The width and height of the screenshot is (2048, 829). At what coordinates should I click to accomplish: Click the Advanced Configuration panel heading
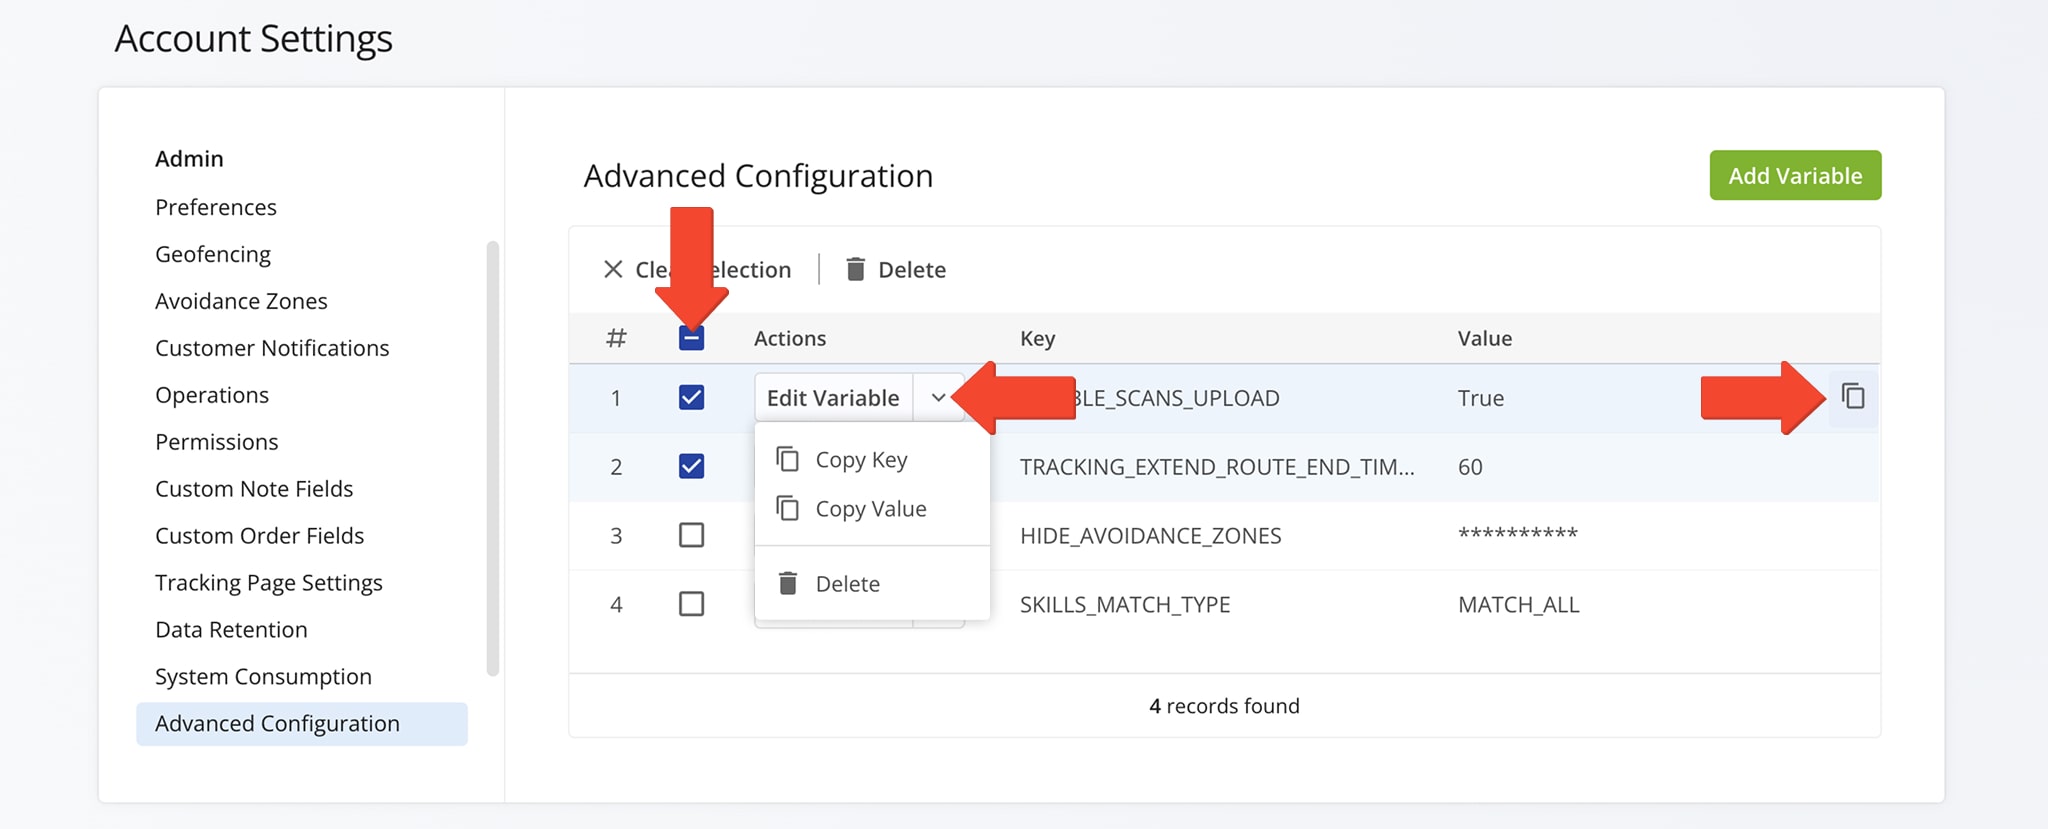[758, 175]
